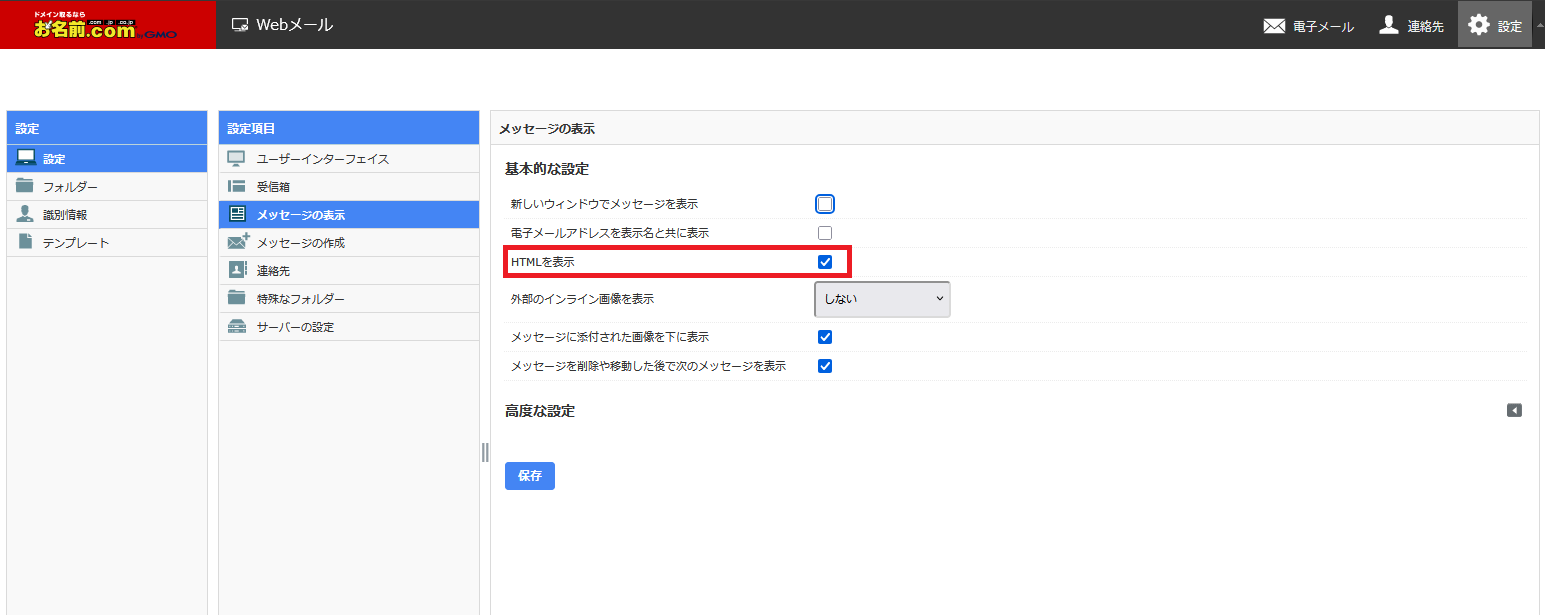Click the 基本的な設定 heading

(547, 169)
